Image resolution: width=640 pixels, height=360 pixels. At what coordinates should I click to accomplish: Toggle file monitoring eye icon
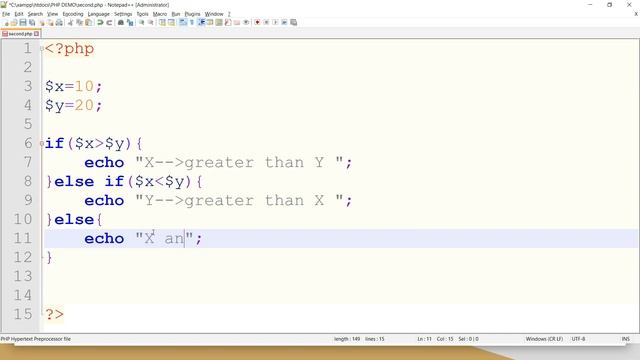click(x=246, y=22)
